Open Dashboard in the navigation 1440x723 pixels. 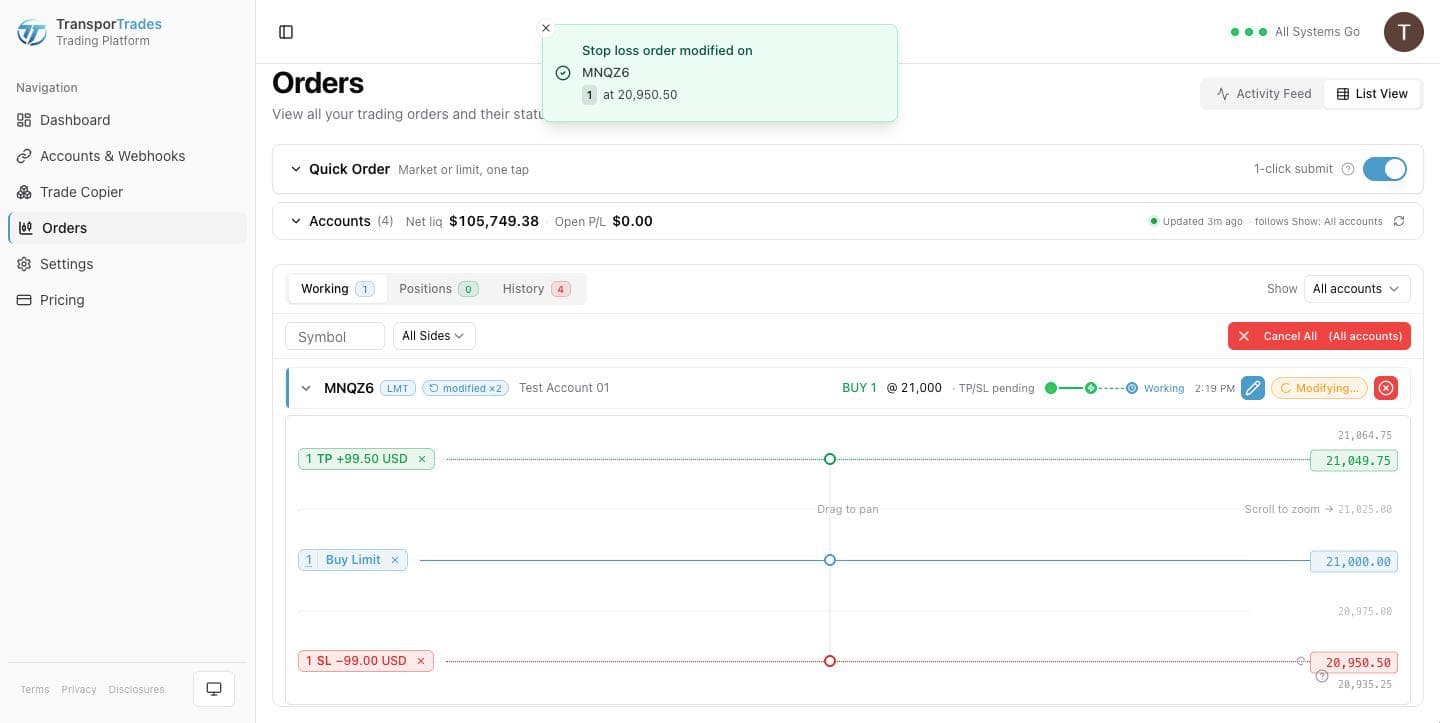127,120
